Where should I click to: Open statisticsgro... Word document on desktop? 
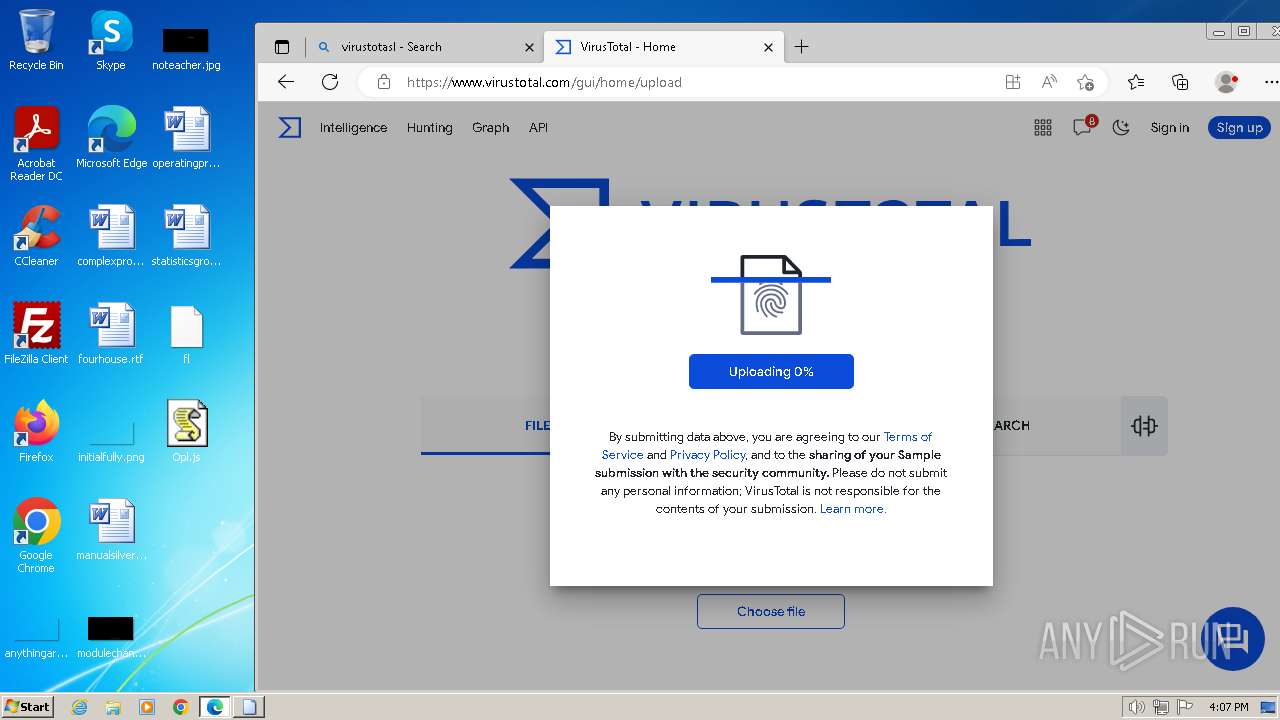click(x=186, y=236)
